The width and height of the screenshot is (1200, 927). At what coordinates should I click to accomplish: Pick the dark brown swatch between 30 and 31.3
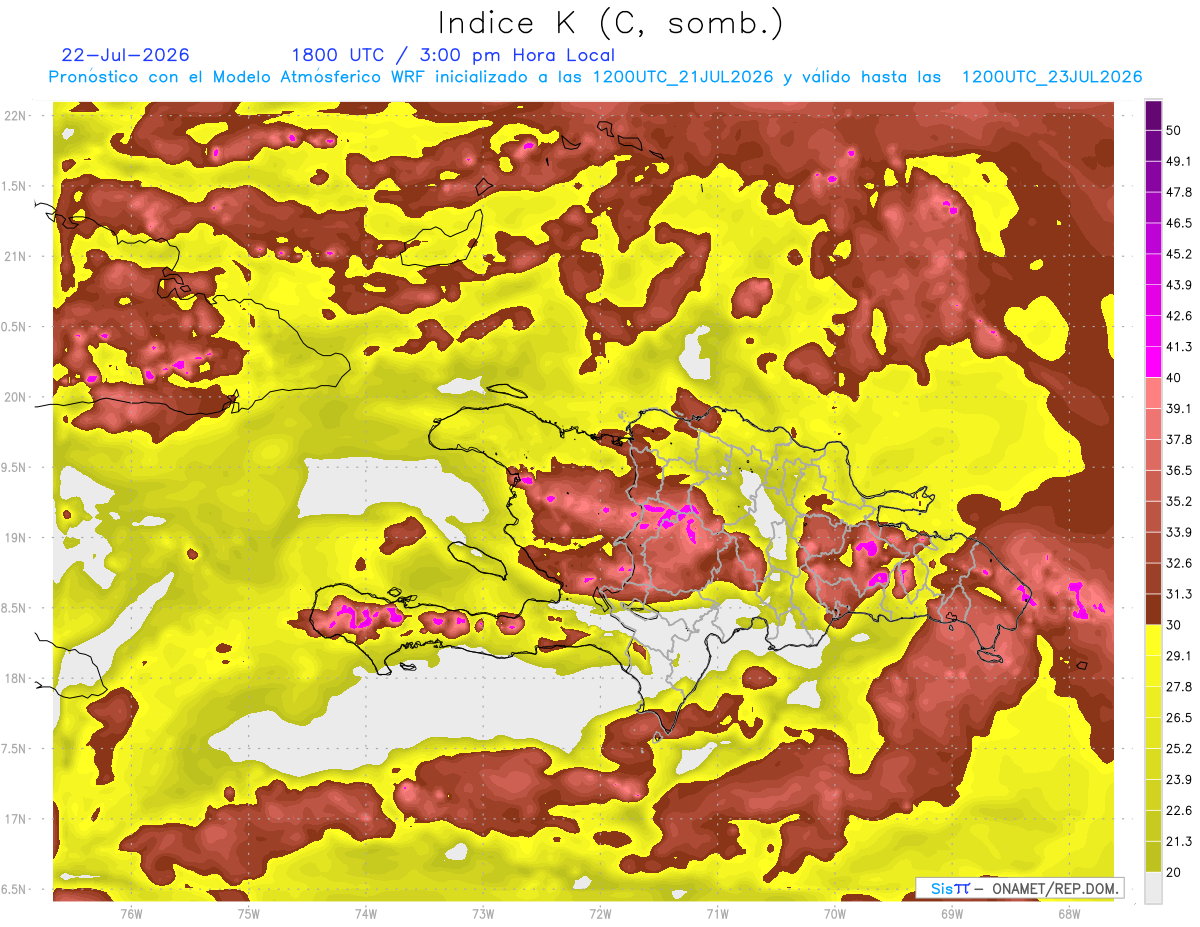(1153, 609)
